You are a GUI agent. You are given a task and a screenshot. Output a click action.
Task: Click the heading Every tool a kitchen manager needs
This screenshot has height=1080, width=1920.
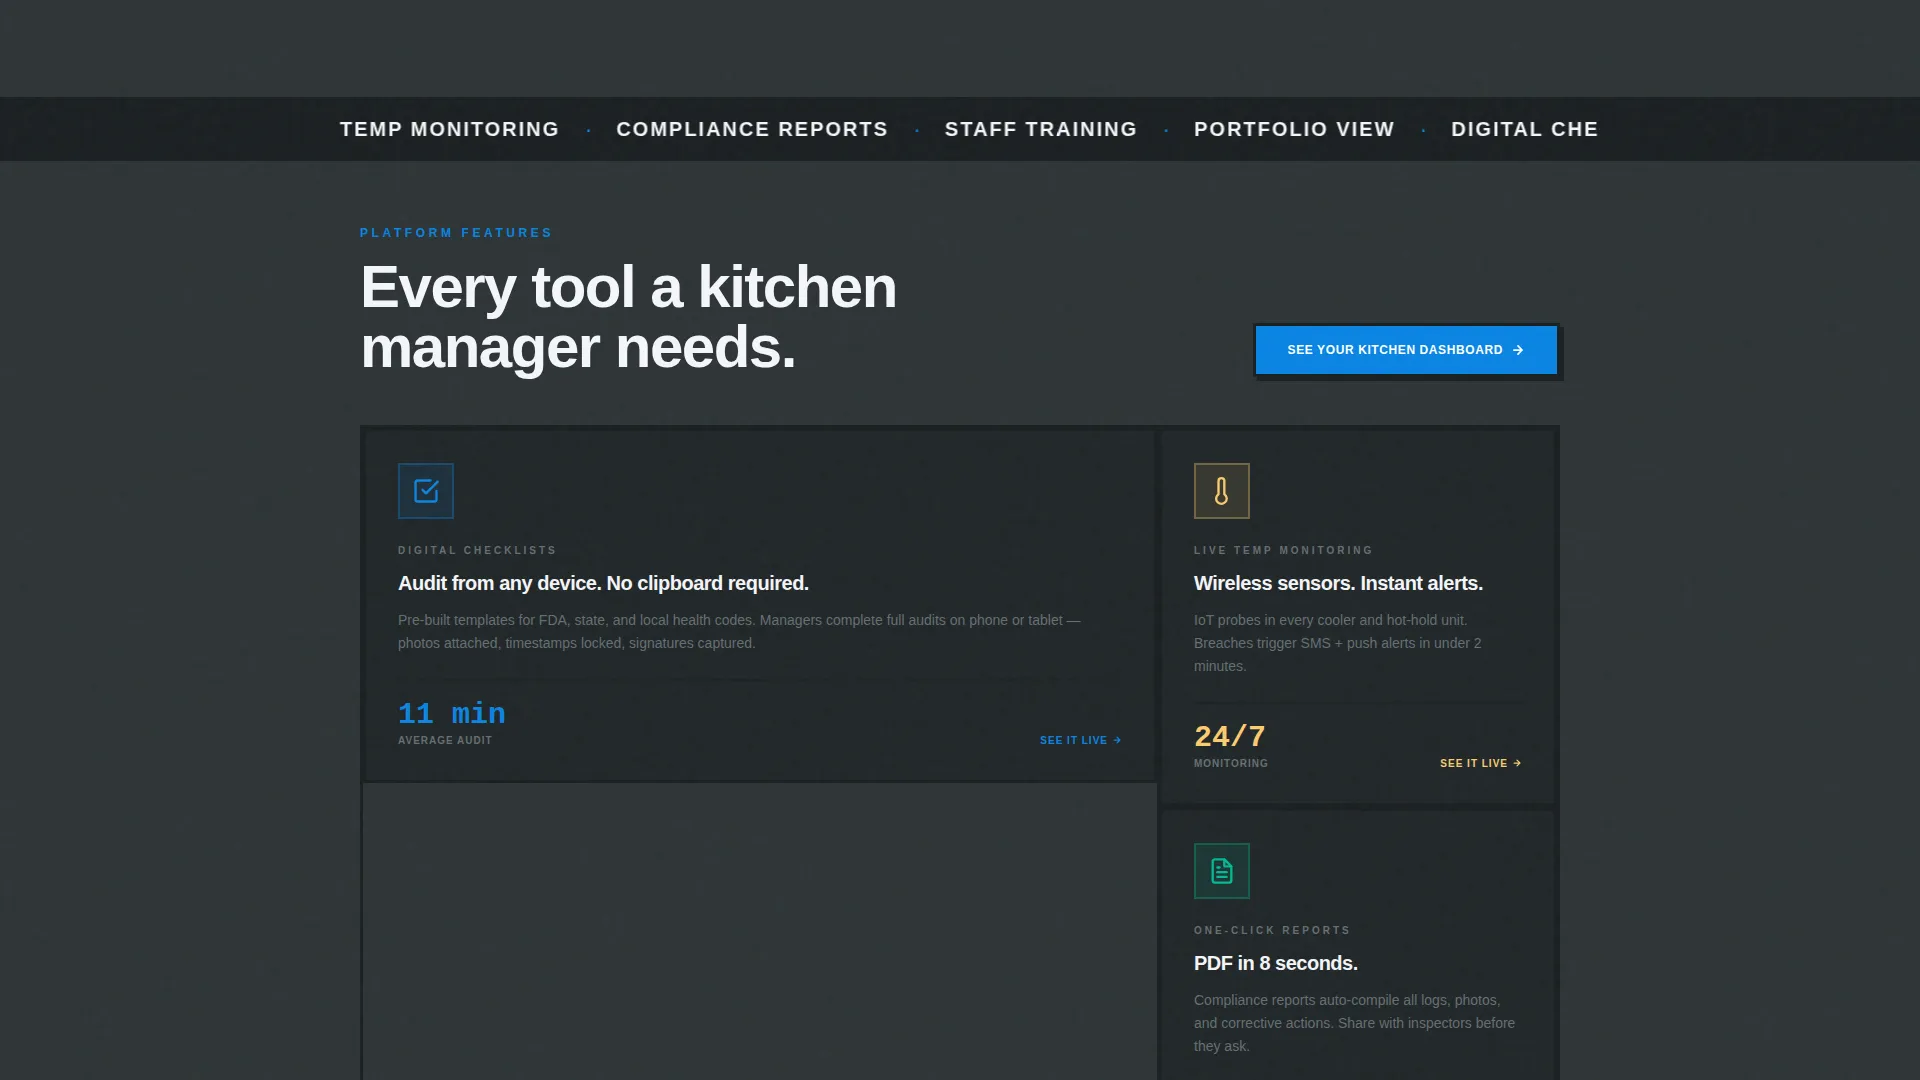(628, 317)
